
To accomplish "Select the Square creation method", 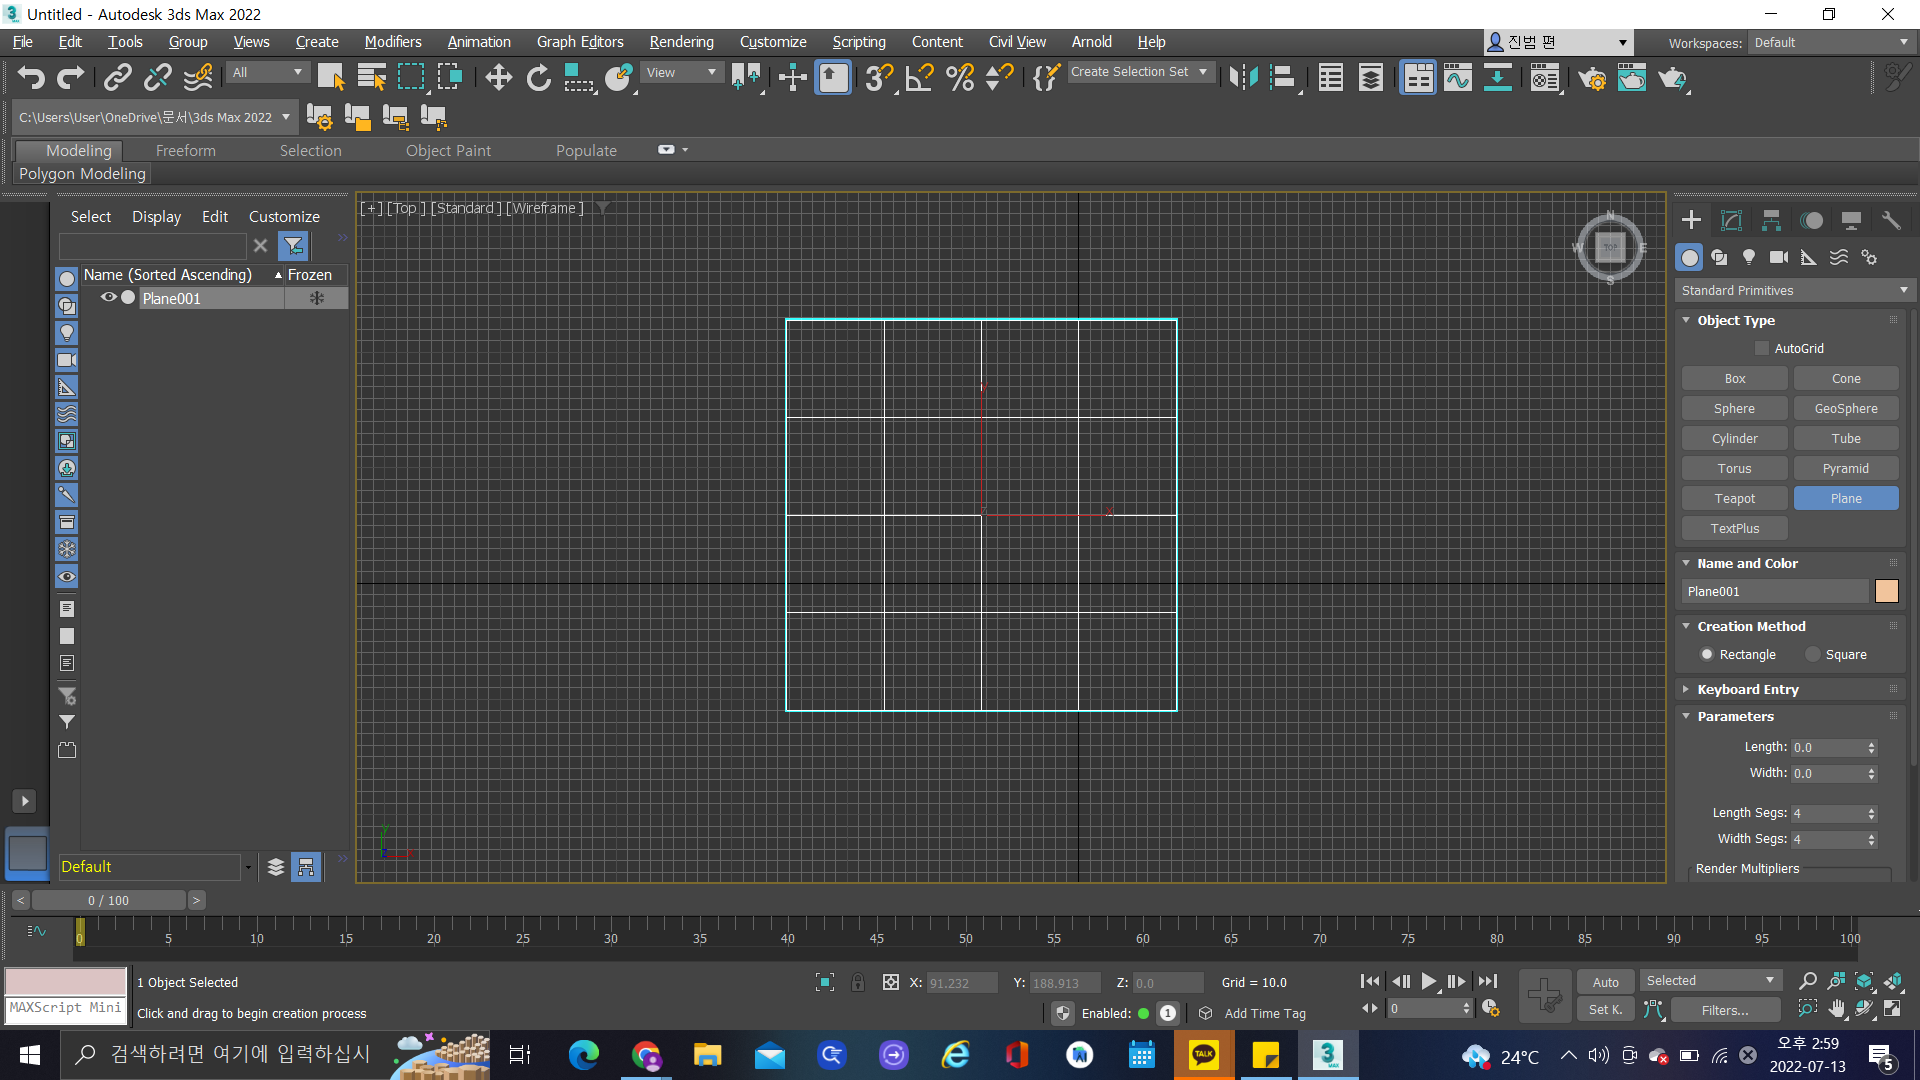I will 1813,654.
